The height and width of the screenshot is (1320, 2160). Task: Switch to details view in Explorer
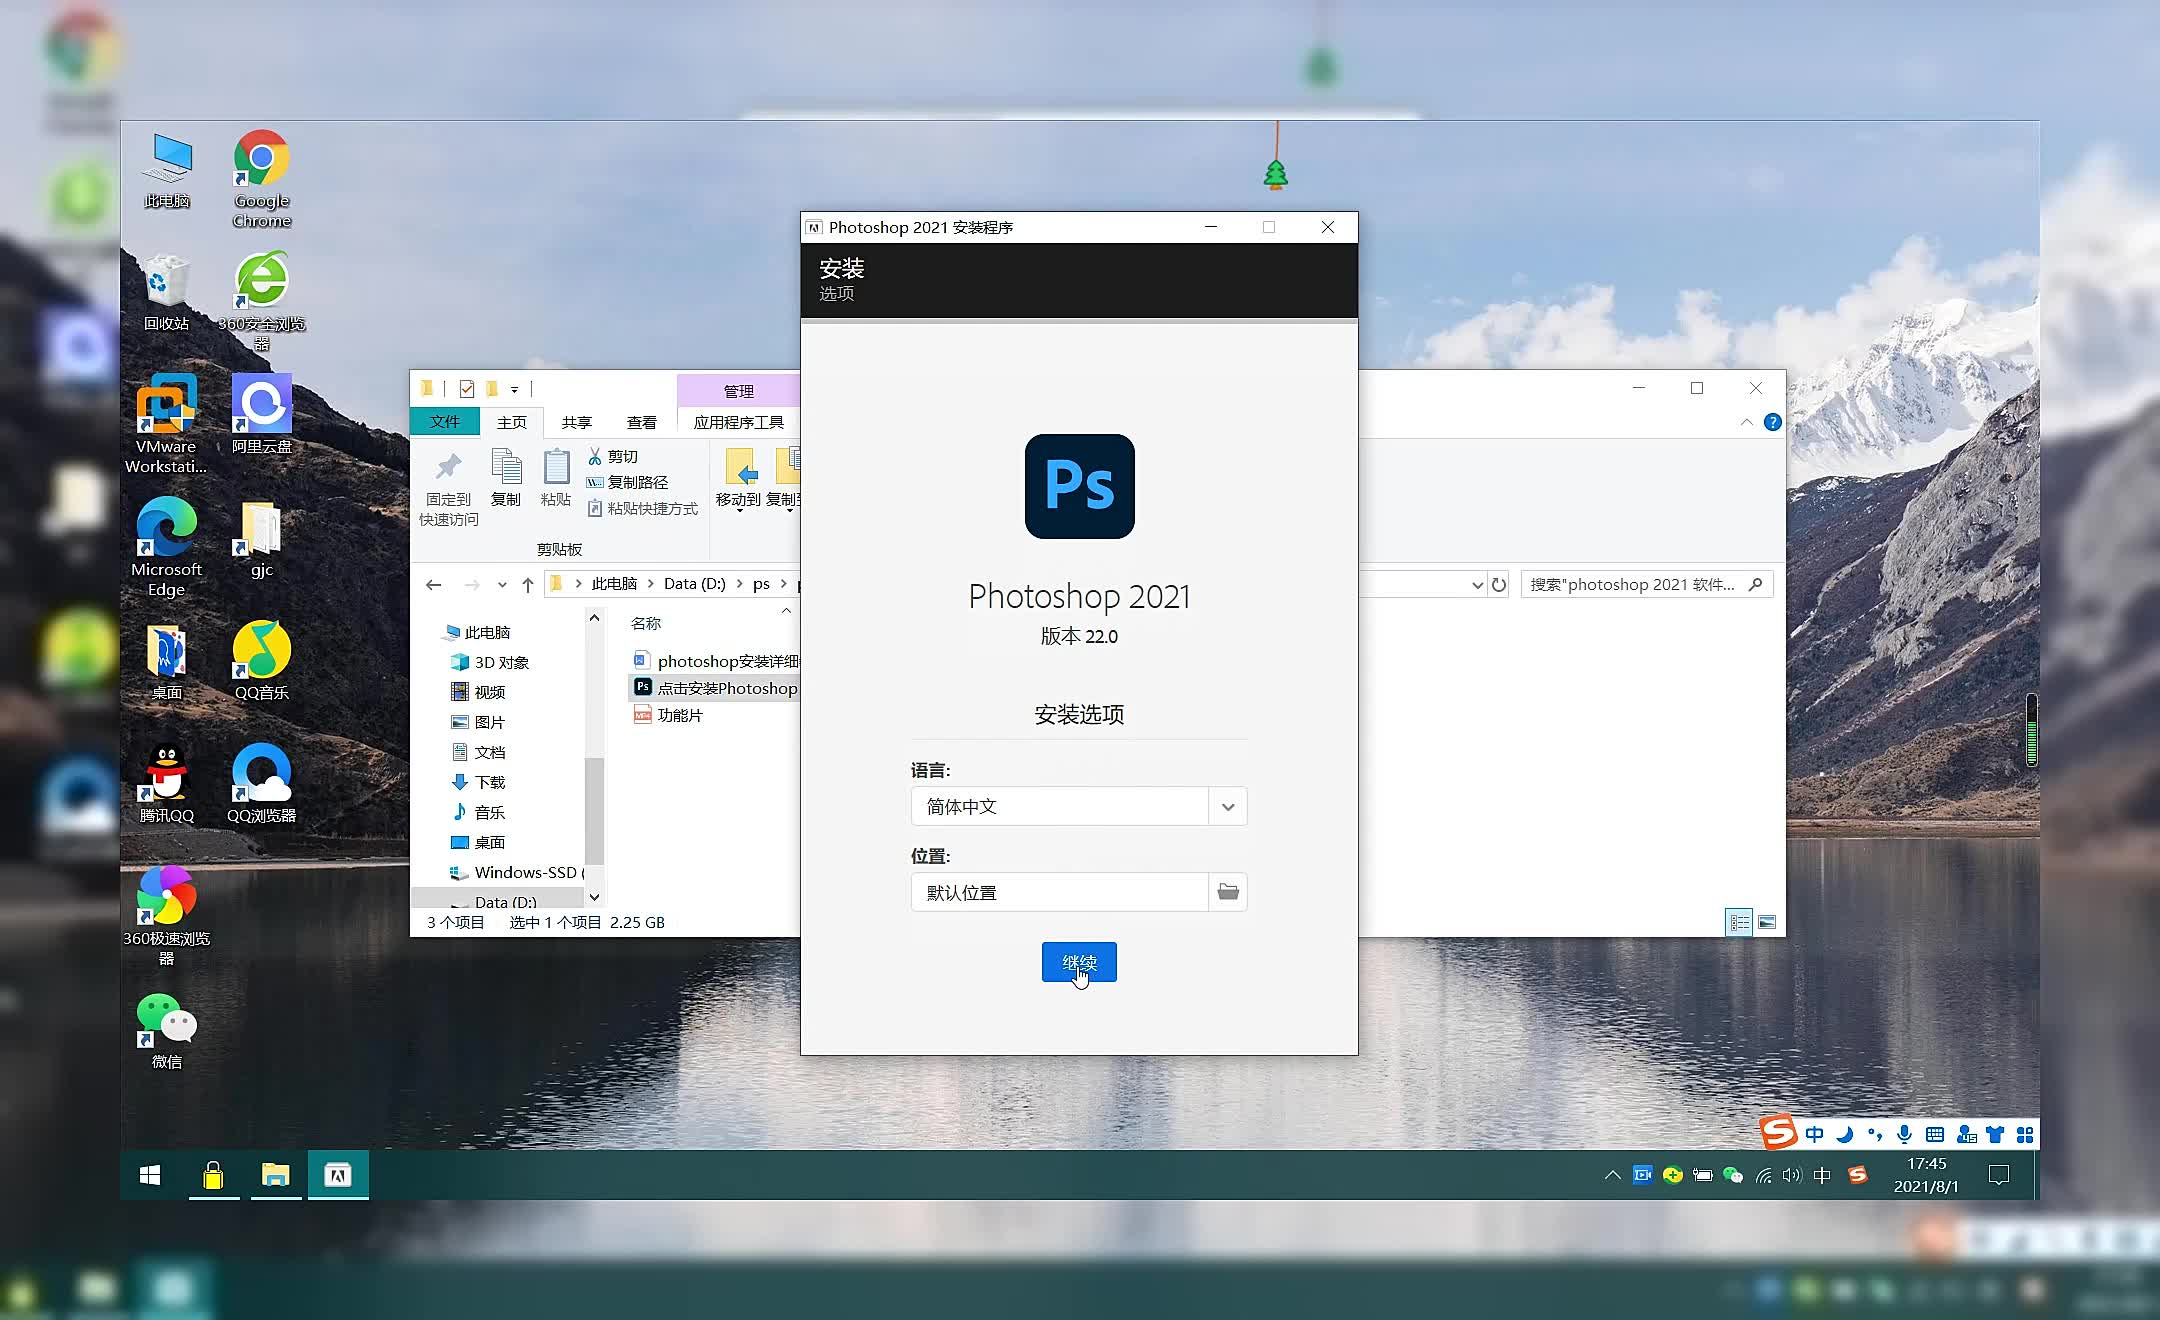pyautogui.click(x=1739, y=922)
